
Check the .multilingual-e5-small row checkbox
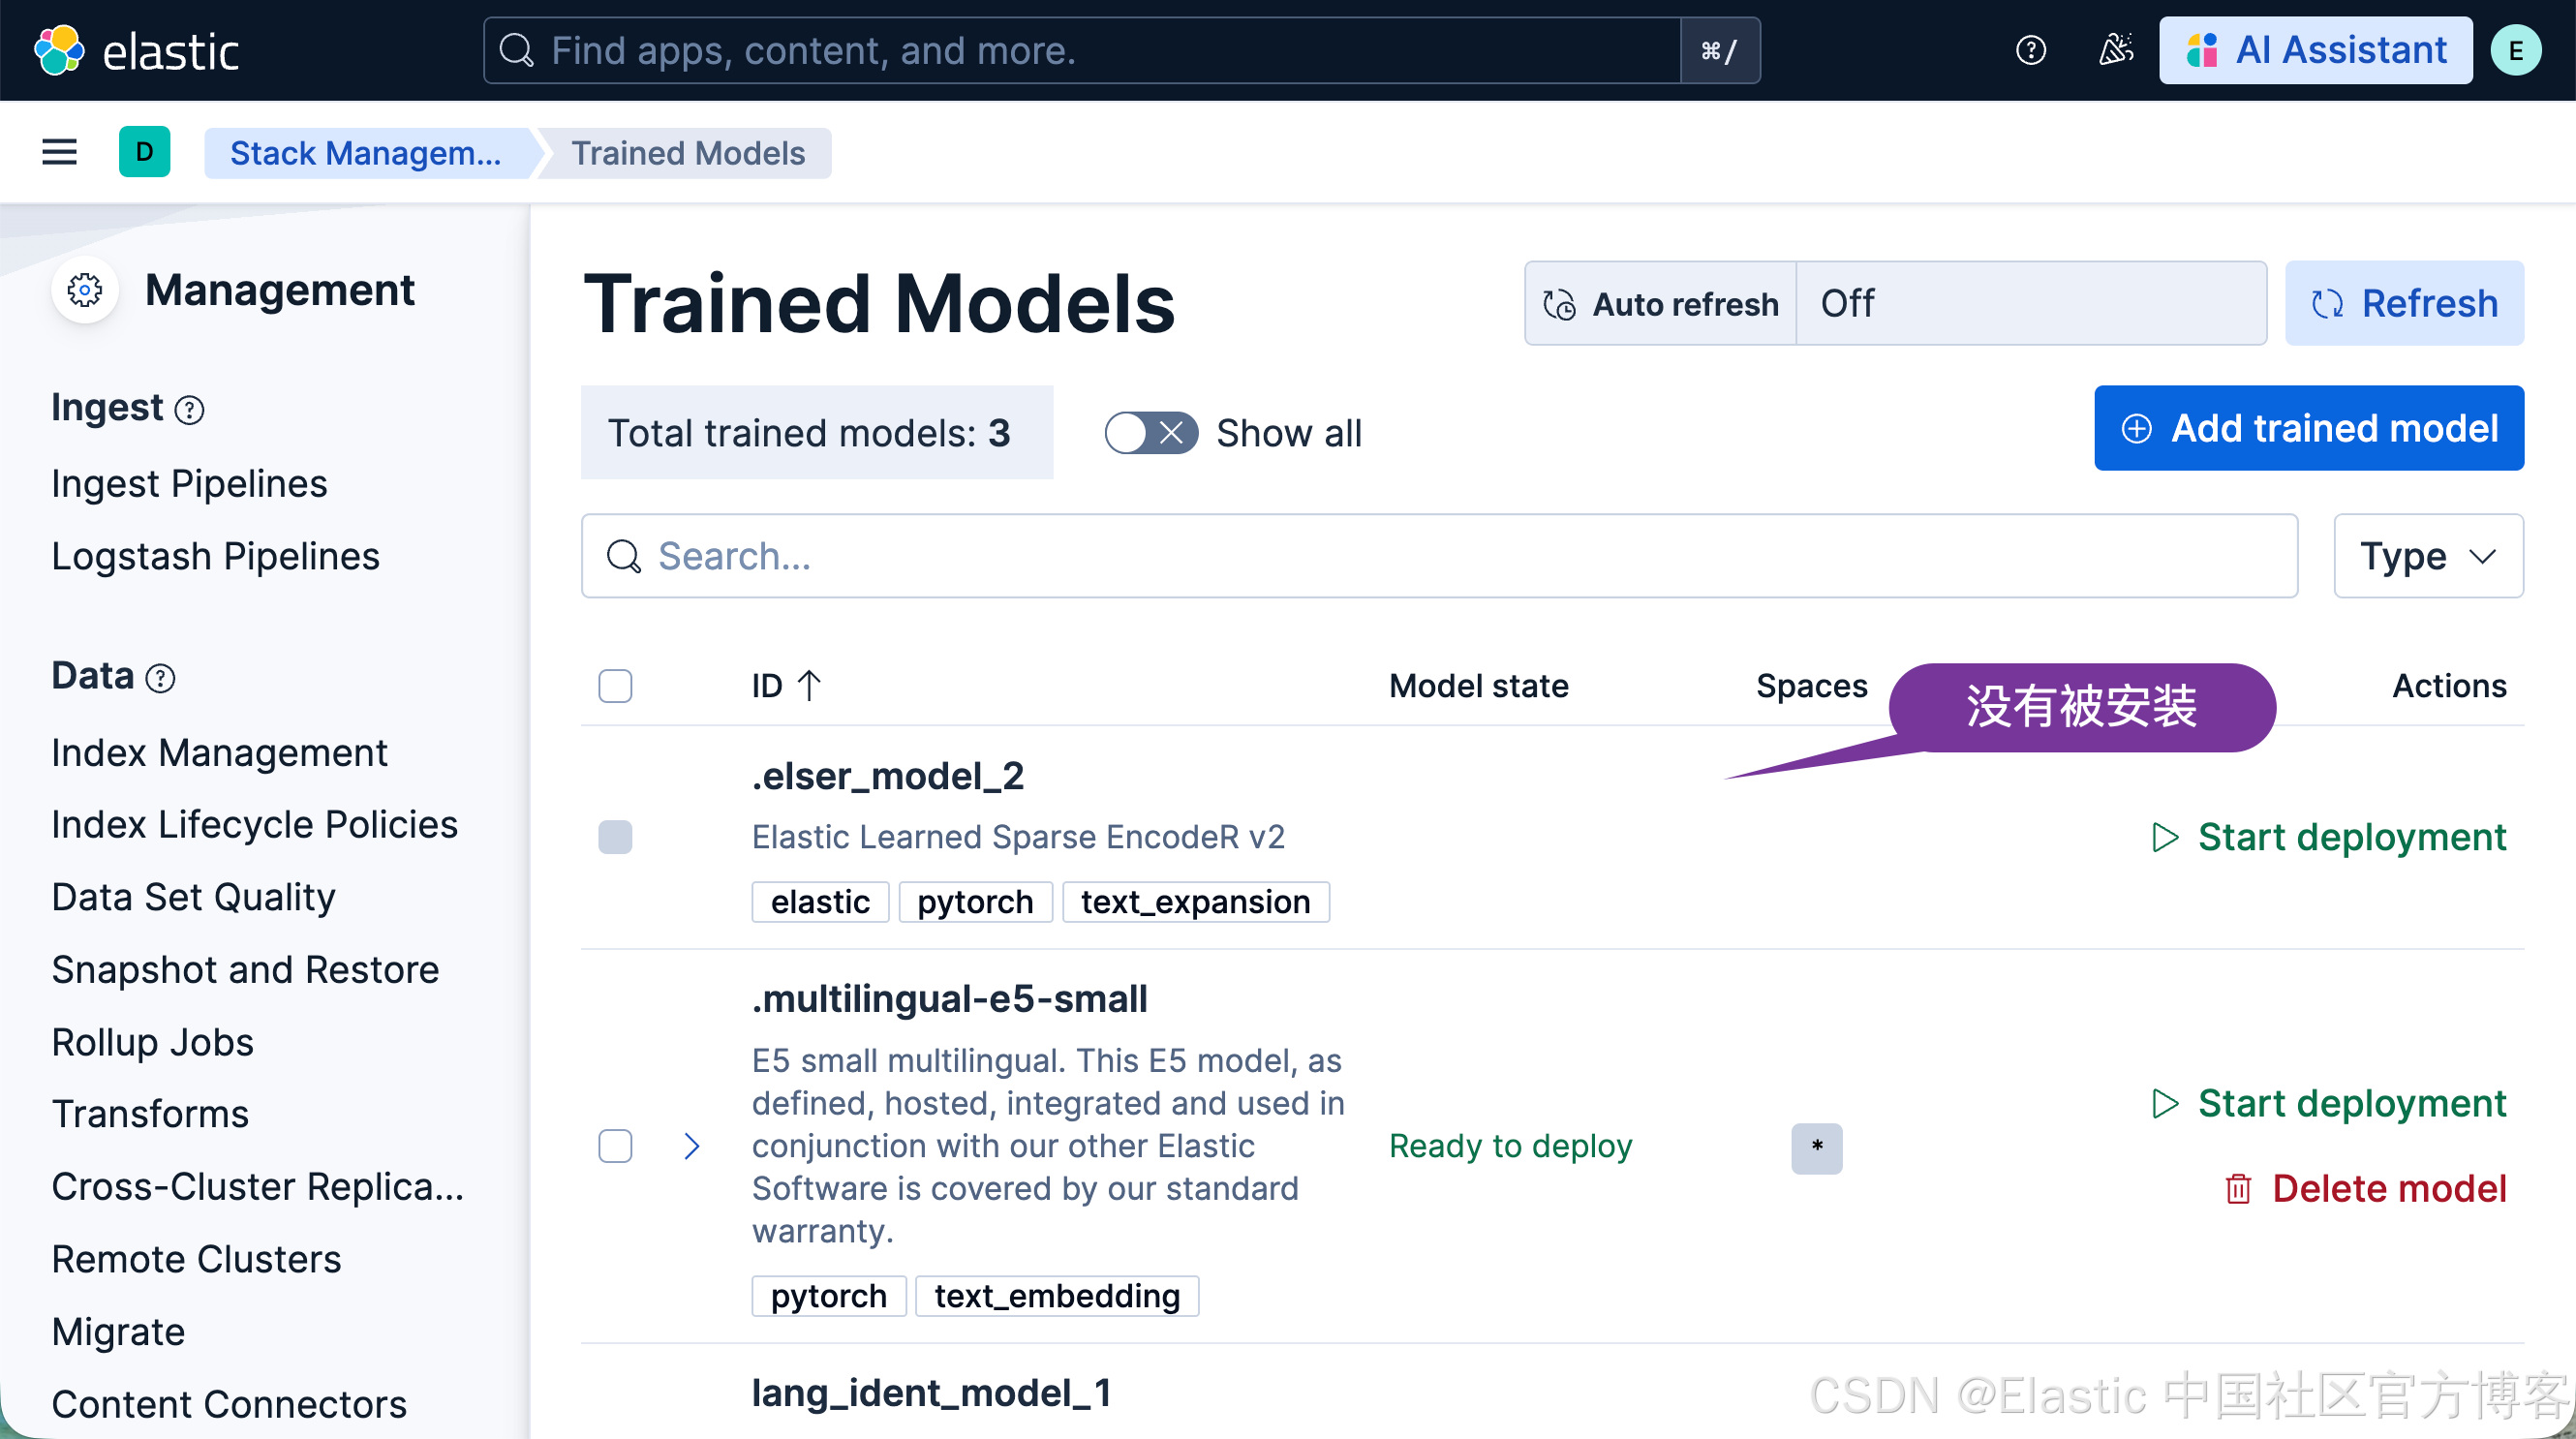(x=615, y=1146)
